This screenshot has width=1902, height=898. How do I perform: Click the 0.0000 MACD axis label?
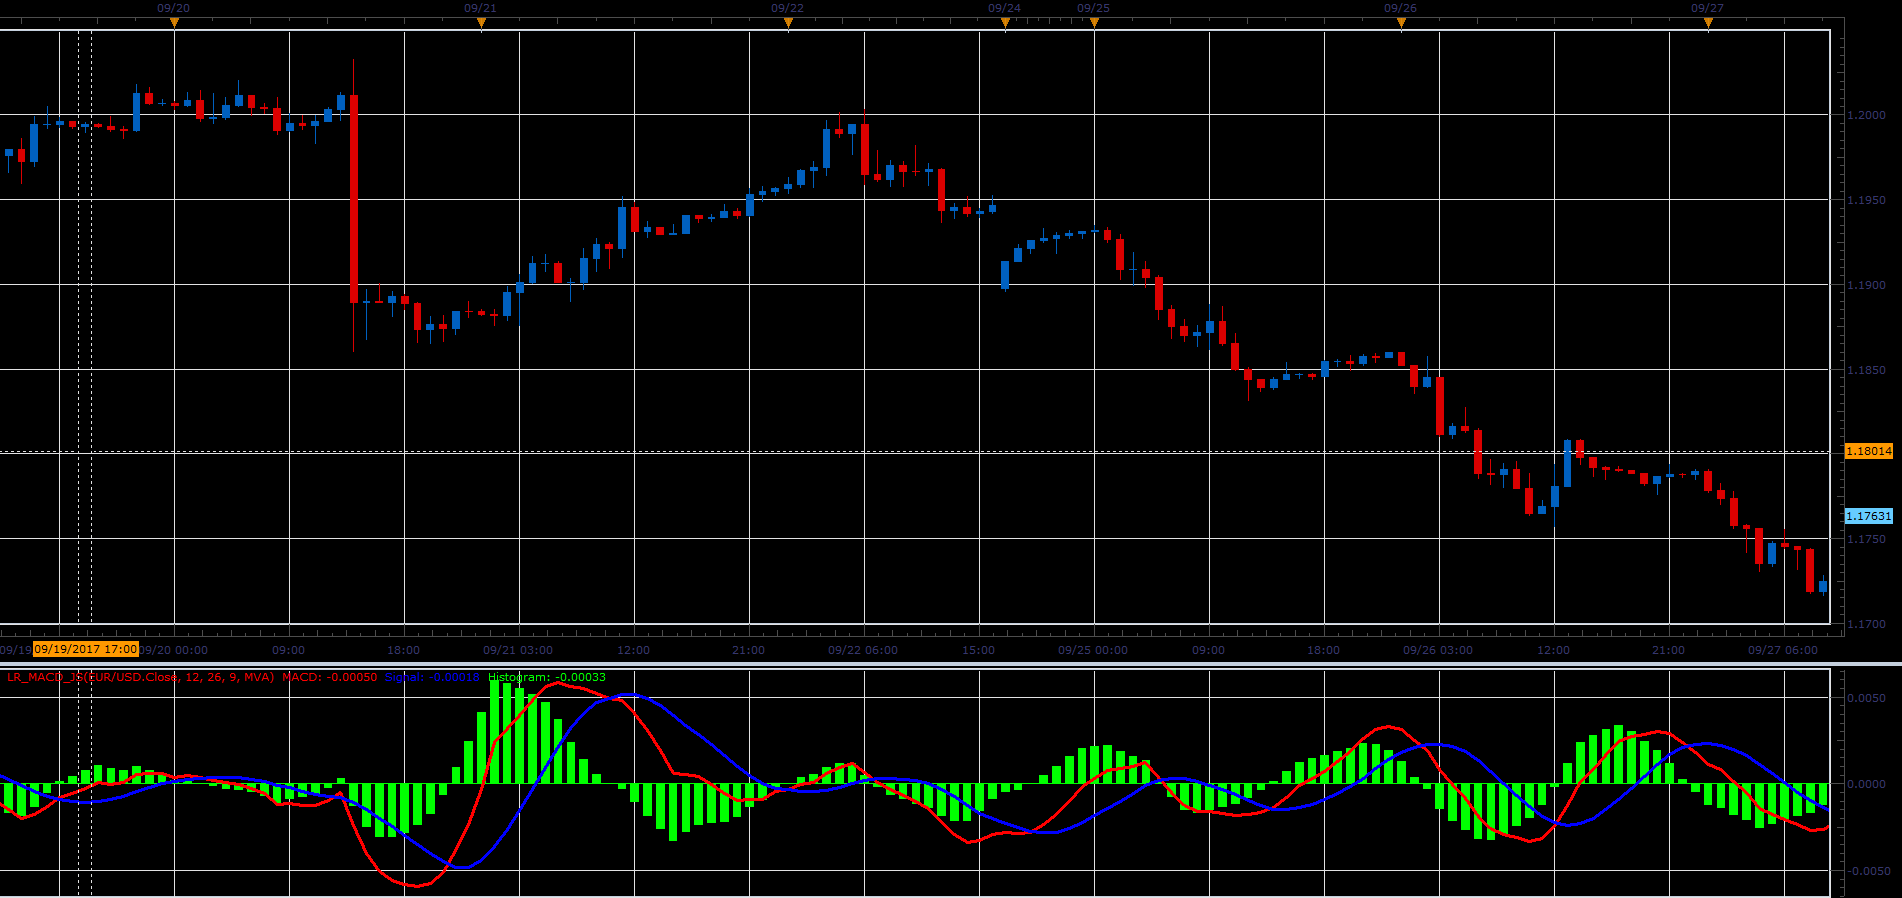point(1867,784)
